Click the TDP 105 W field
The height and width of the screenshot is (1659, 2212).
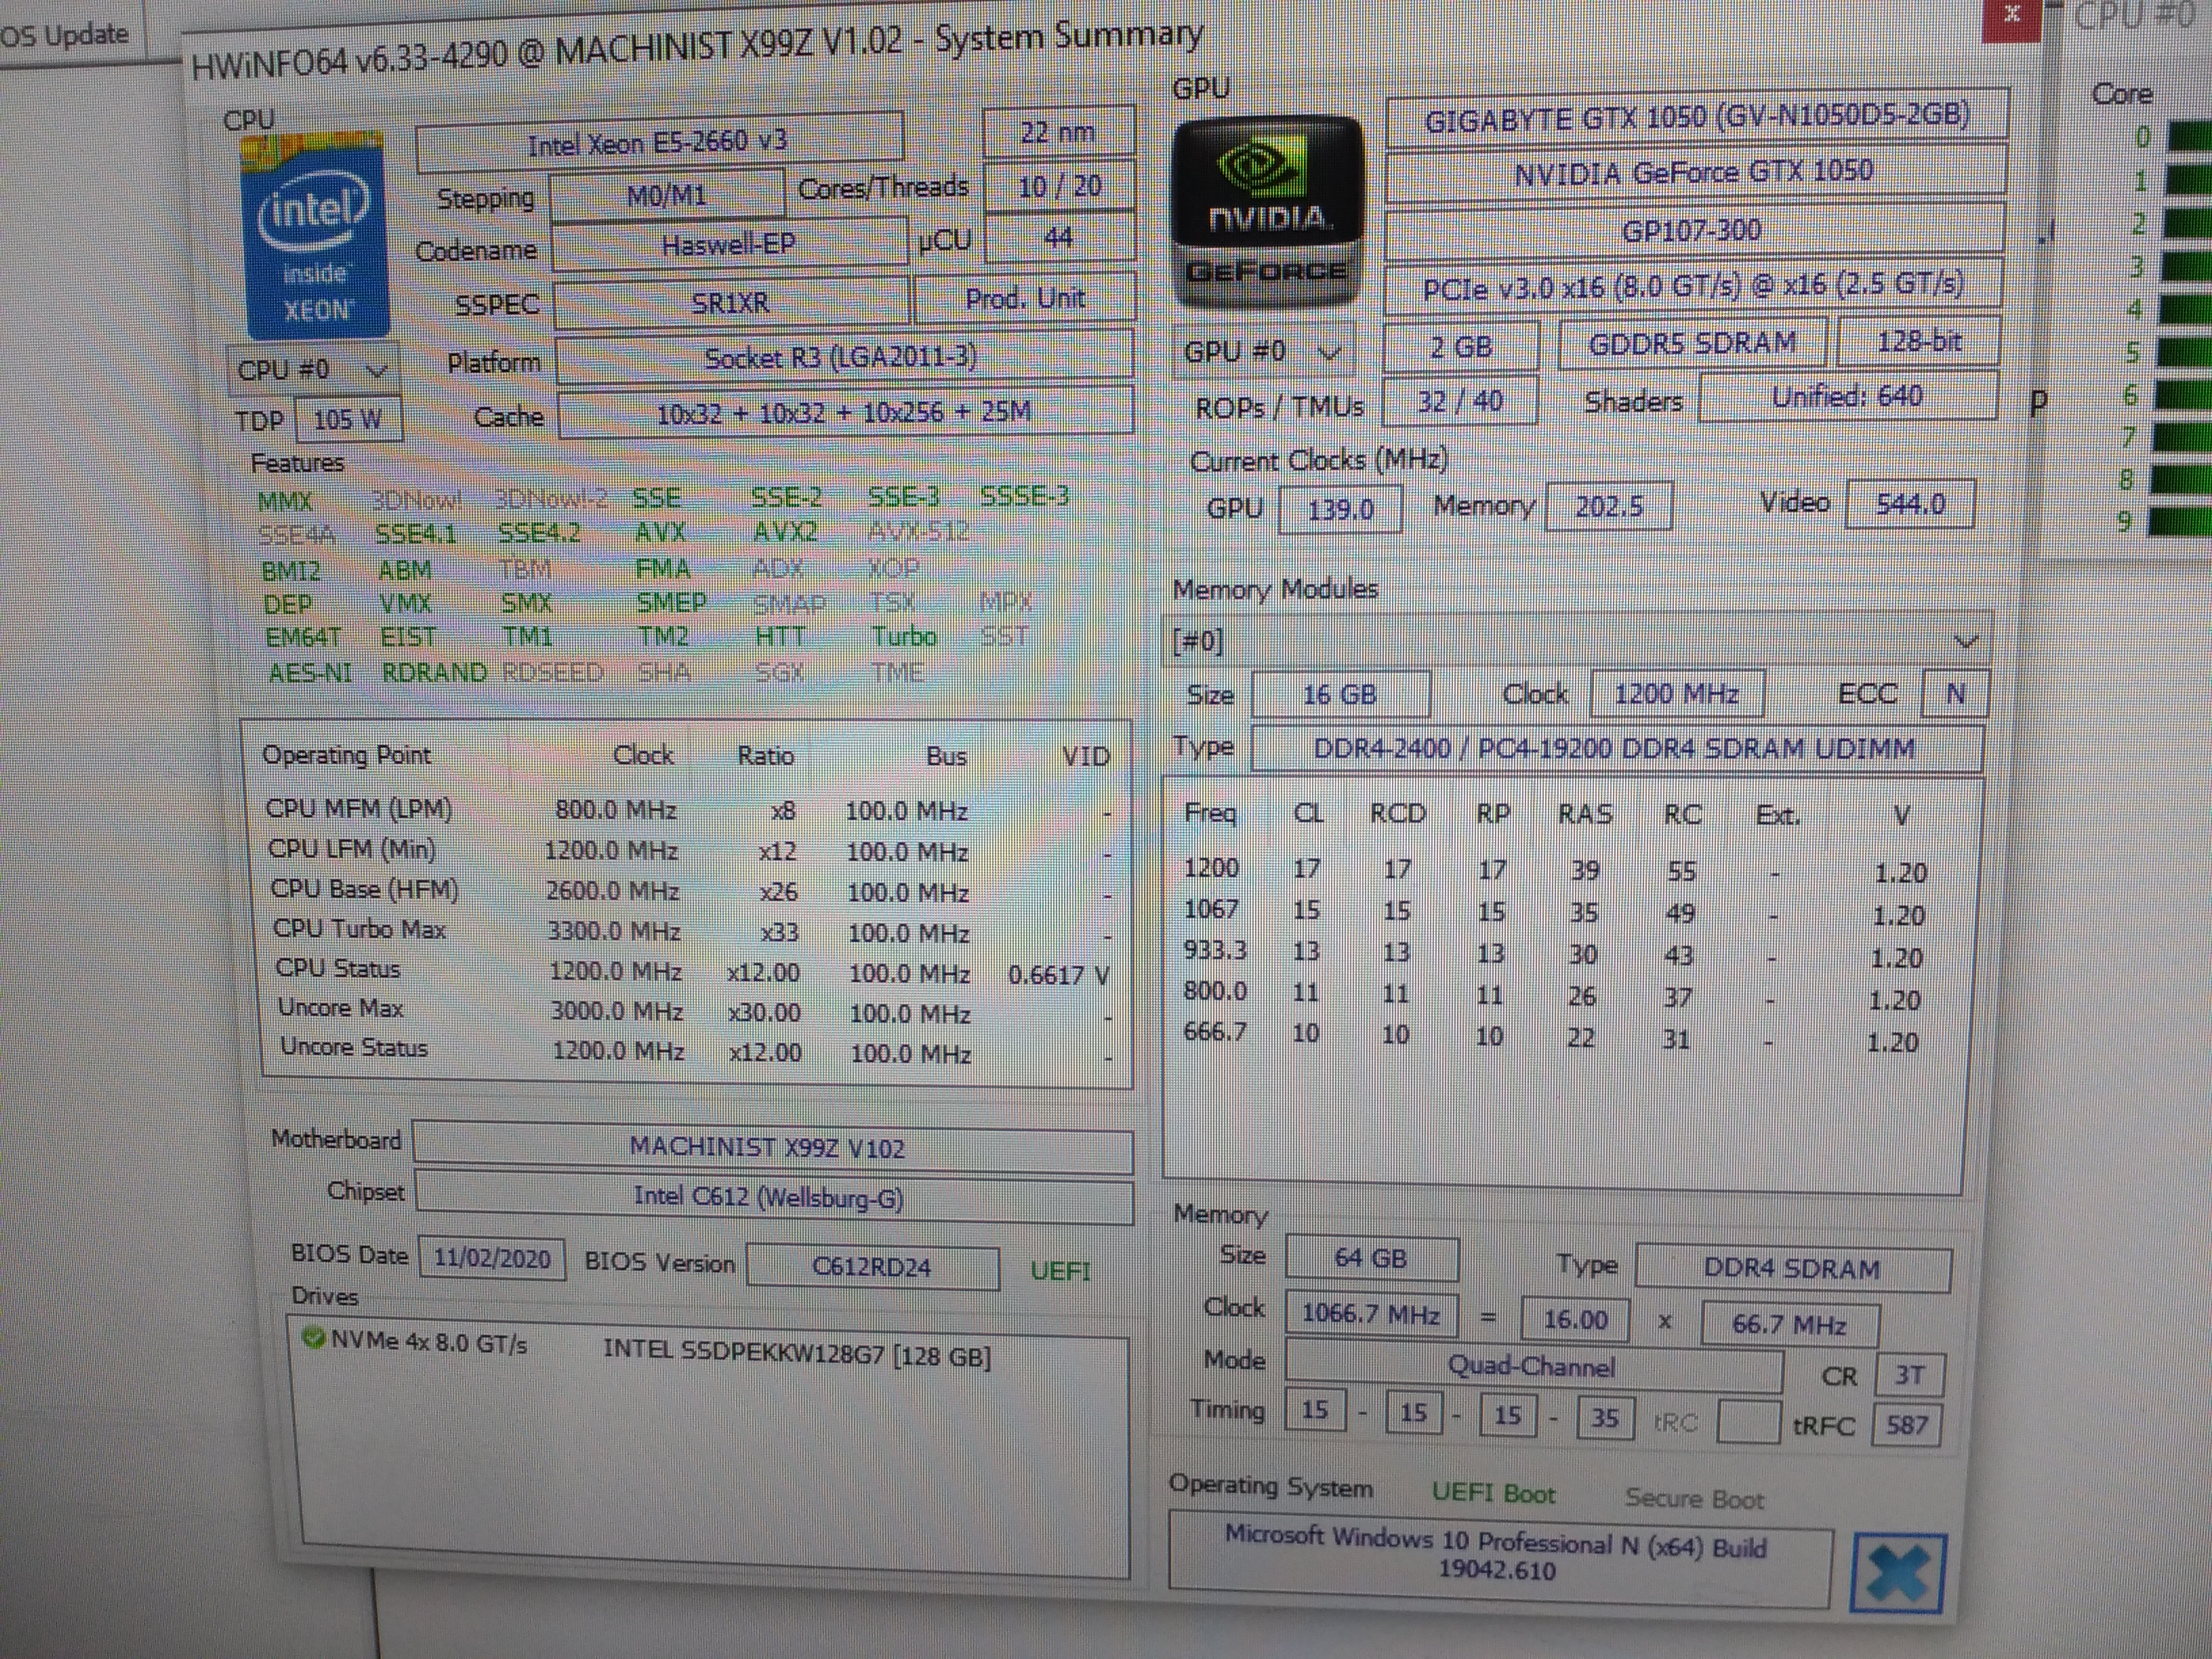347,419
